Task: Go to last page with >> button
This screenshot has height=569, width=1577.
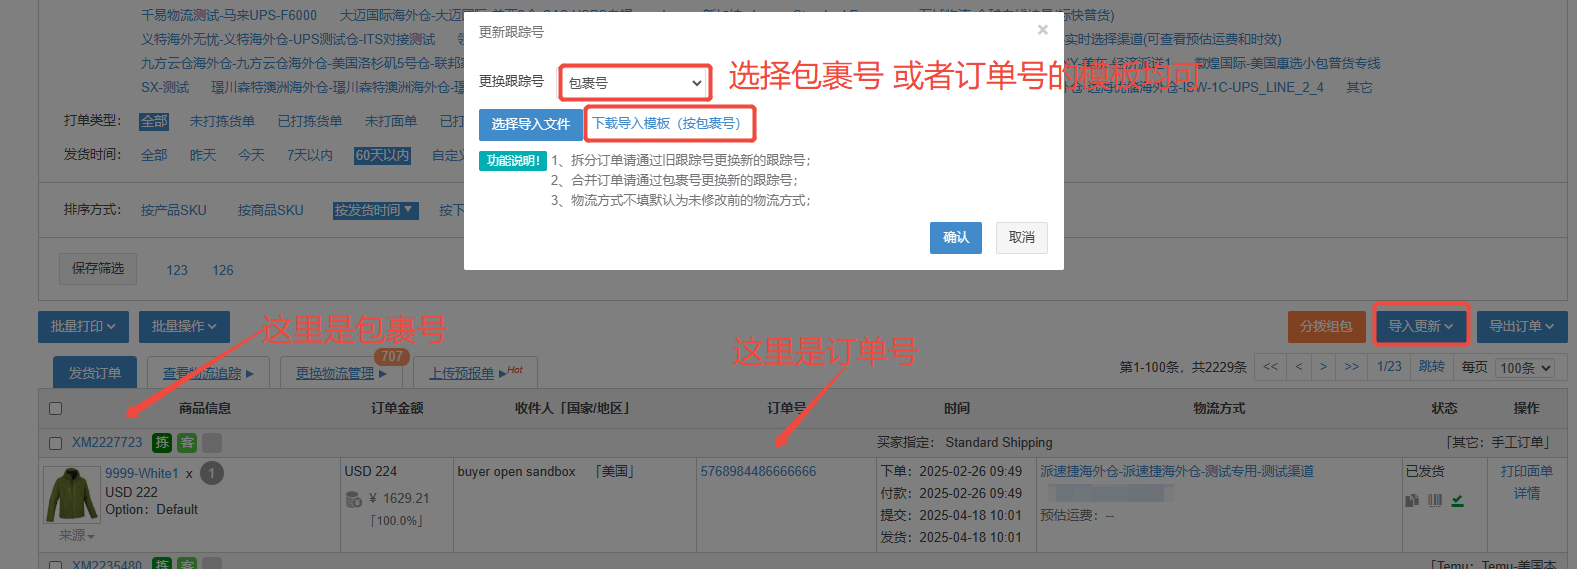Action: tap(1351, 367)
